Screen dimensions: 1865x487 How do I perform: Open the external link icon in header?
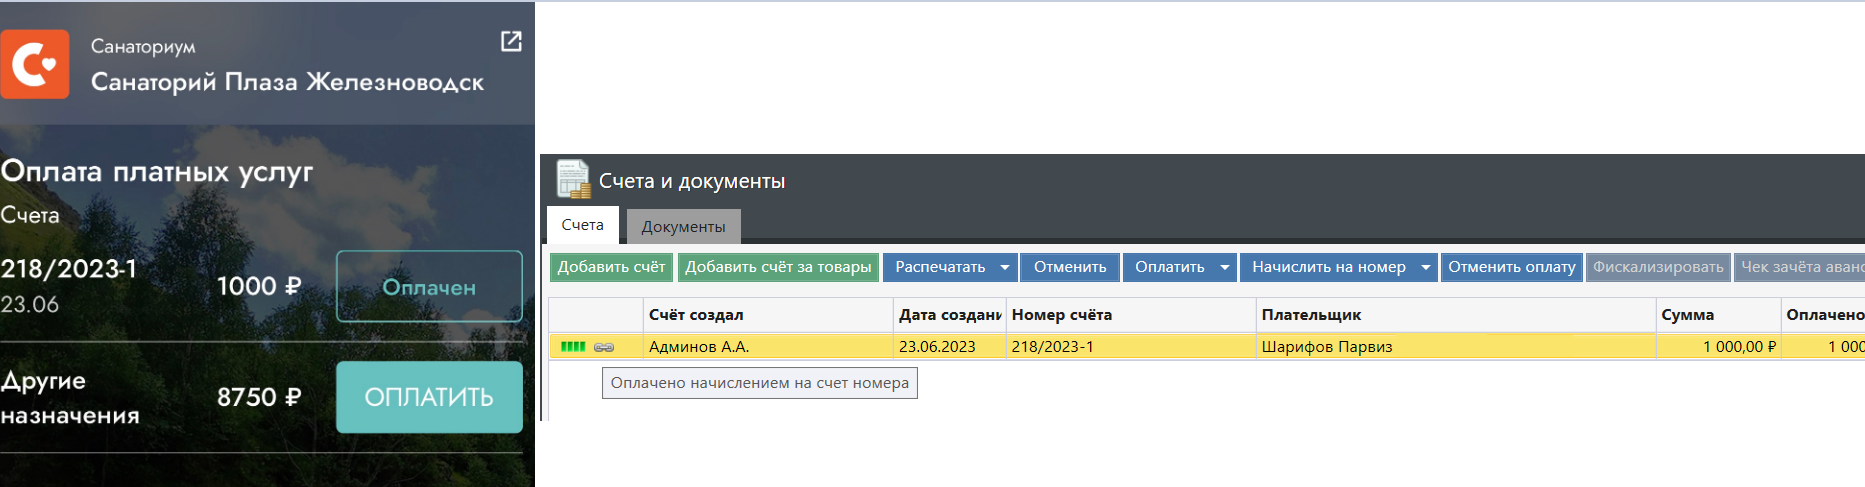tap(511, 41)
